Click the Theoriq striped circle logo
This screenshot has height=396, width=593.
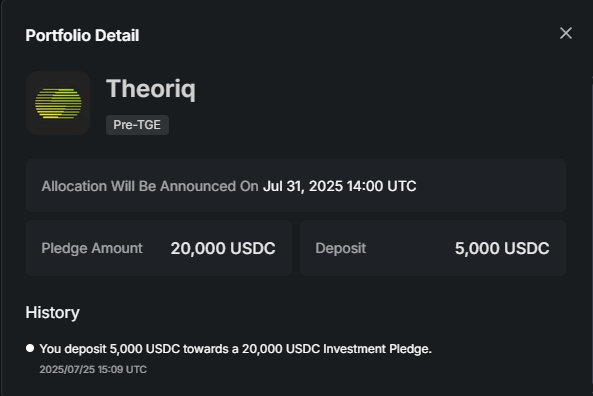tap(58, 103)
